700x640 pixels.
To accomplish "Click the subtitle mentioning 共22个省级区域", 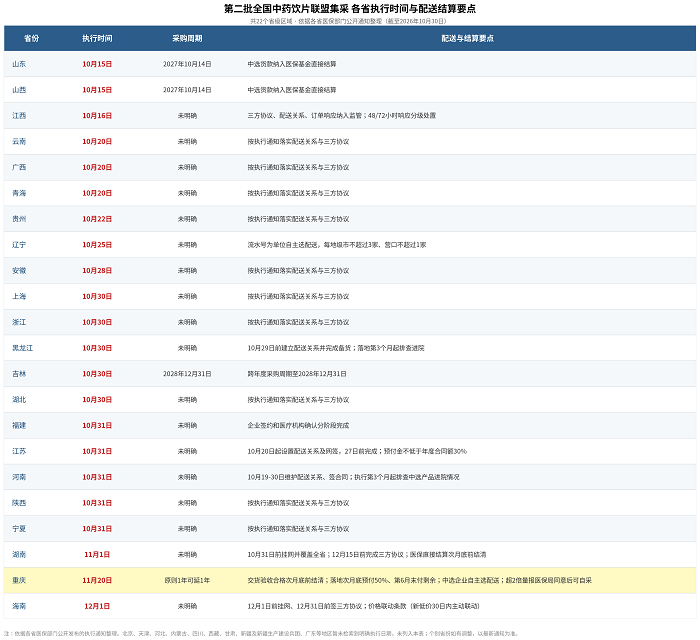I will click(x=348, y=21).
